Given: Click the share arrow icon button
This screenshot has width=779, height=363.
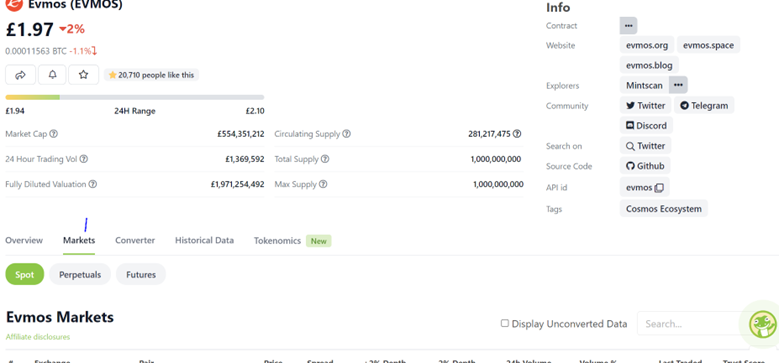Looking at the screenshot, I should tap(20, 75).
